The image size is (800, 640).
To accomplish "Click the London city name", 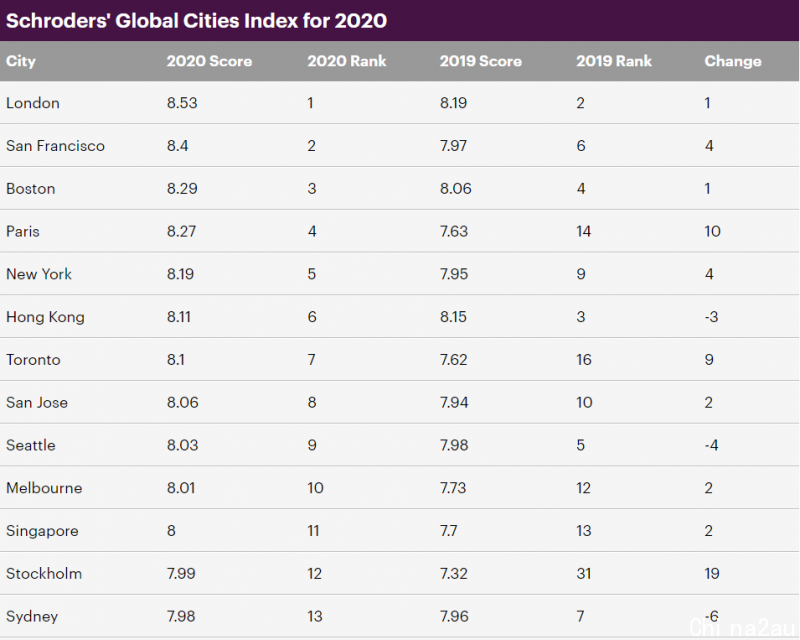I will click(33, 103).
